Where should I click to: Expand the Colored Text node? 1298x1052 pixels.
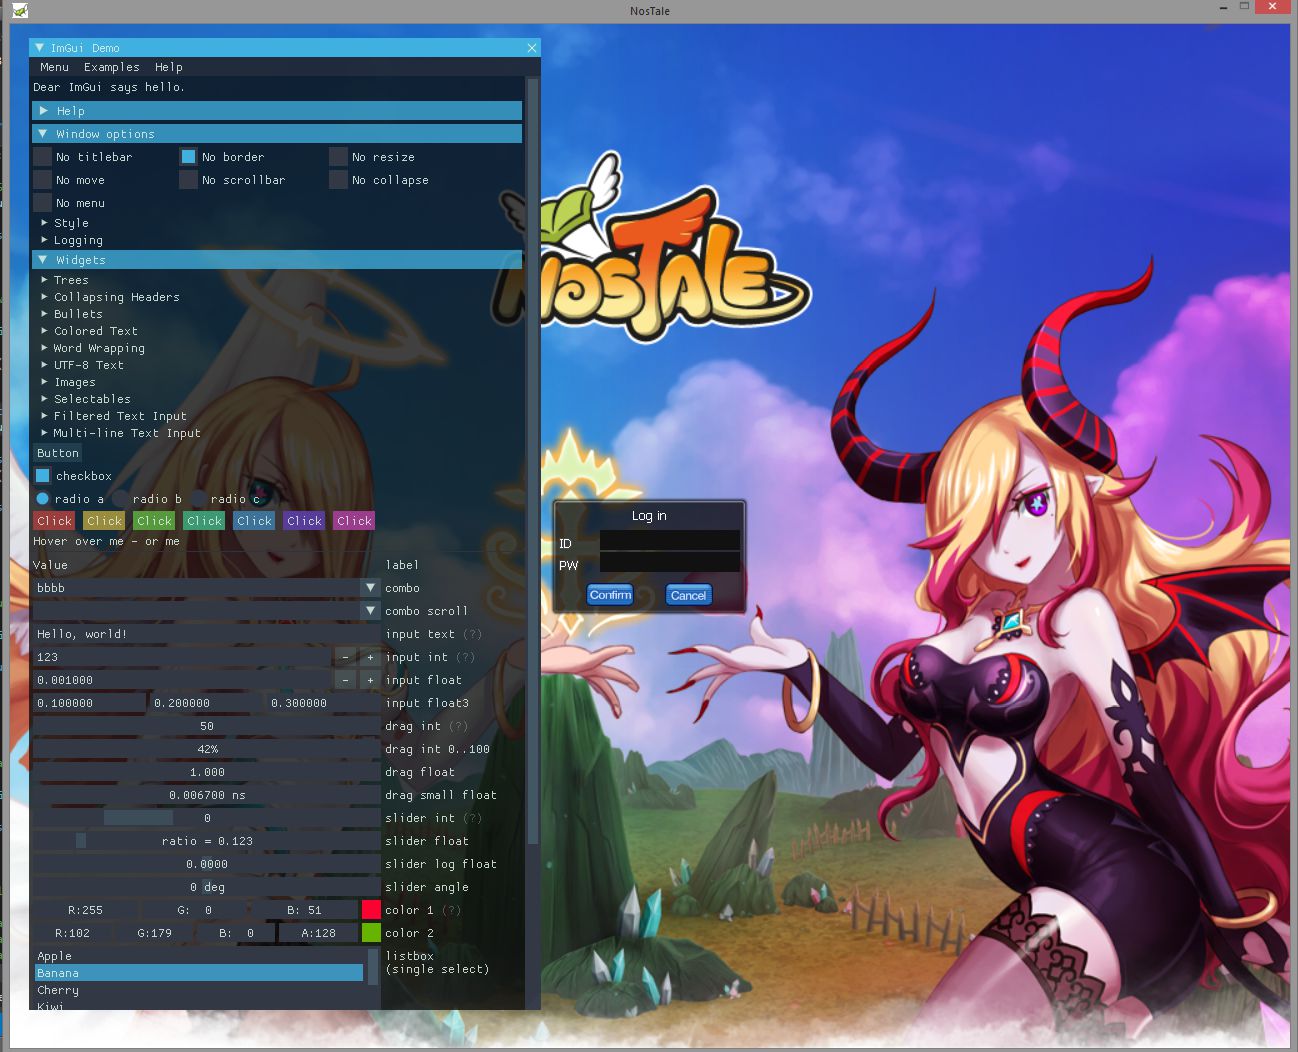88,331
